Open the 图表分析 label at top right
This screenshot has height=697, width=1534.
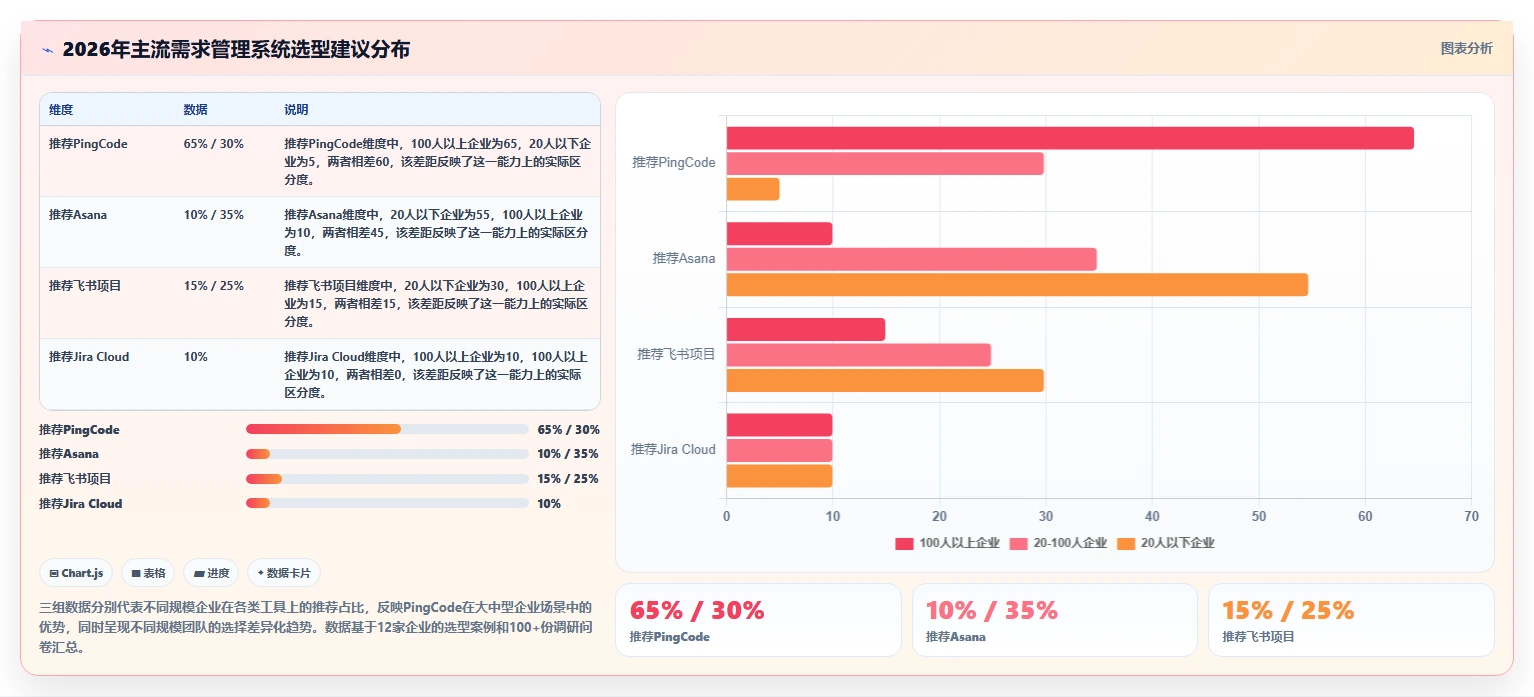click(1466, 49)
